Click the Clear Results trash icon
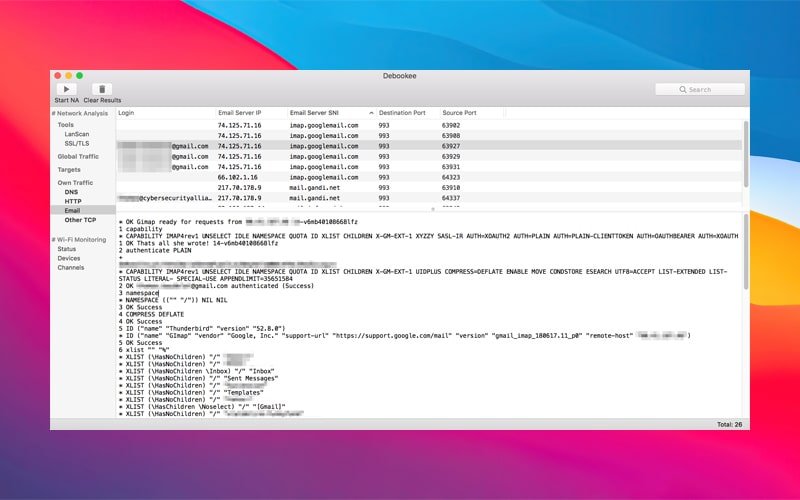800x500 pixels. pos(101,89)
